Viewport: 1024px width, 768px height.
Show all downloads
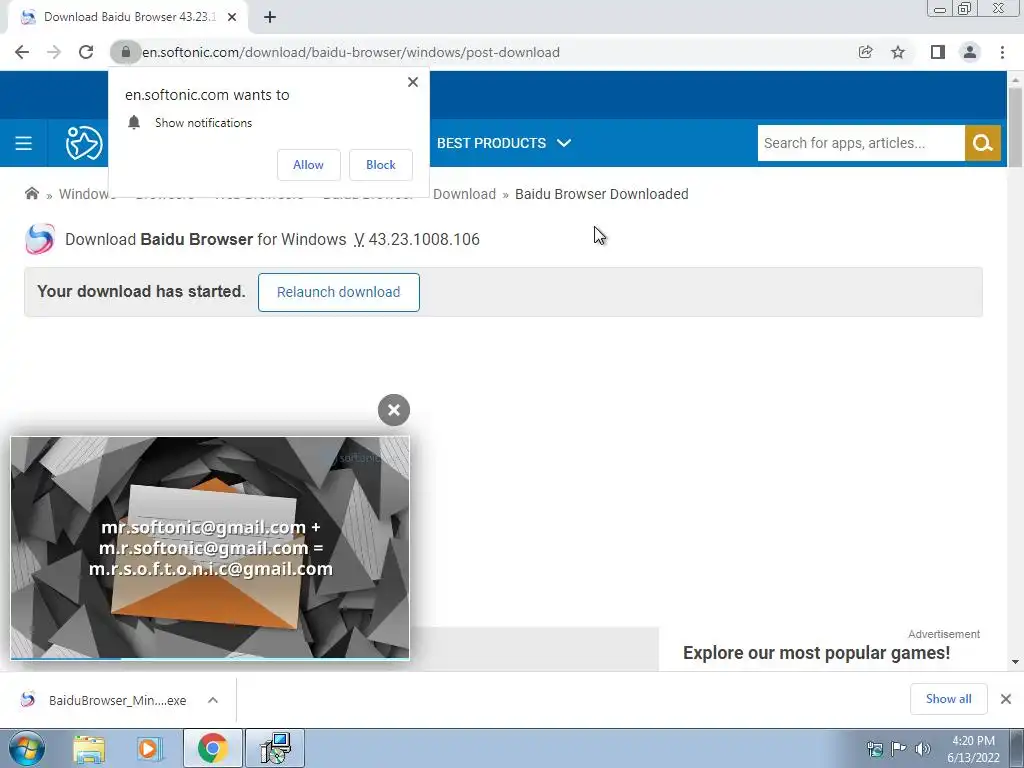[x=948, y=699]
